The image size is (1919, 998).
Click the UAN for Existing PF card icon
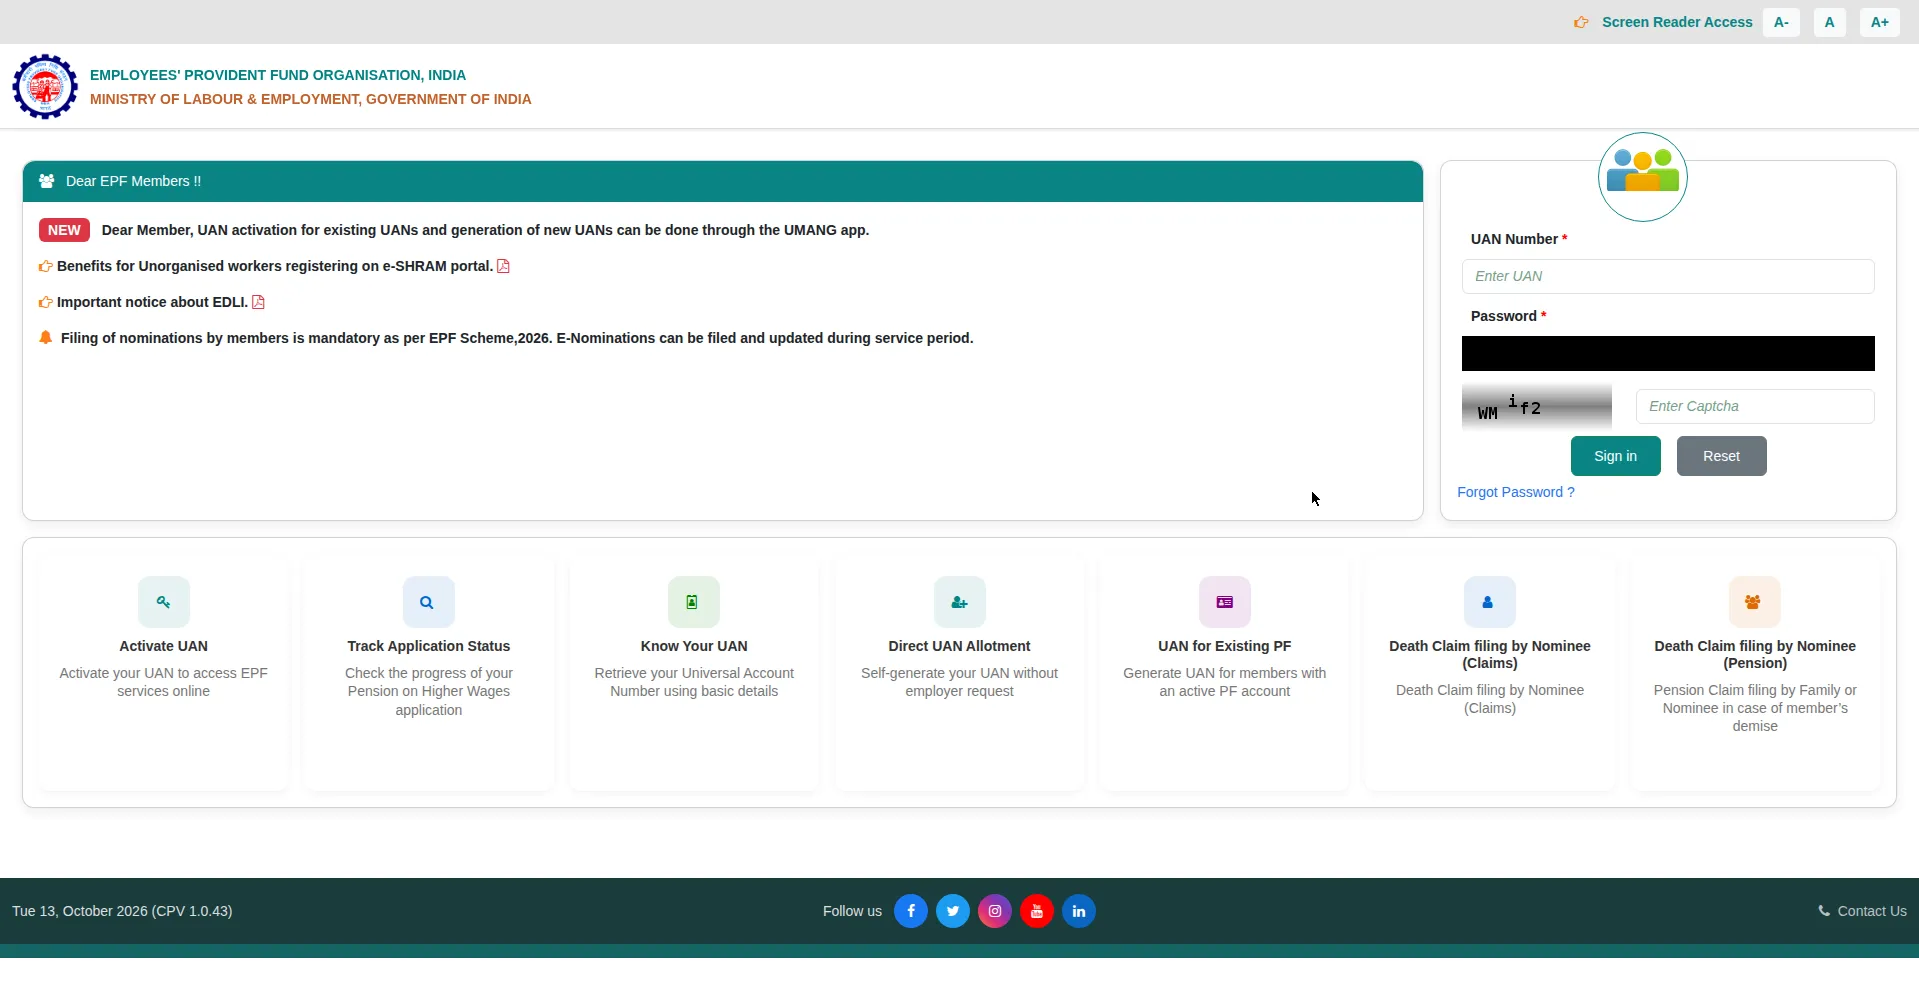tap(1225, 602)
